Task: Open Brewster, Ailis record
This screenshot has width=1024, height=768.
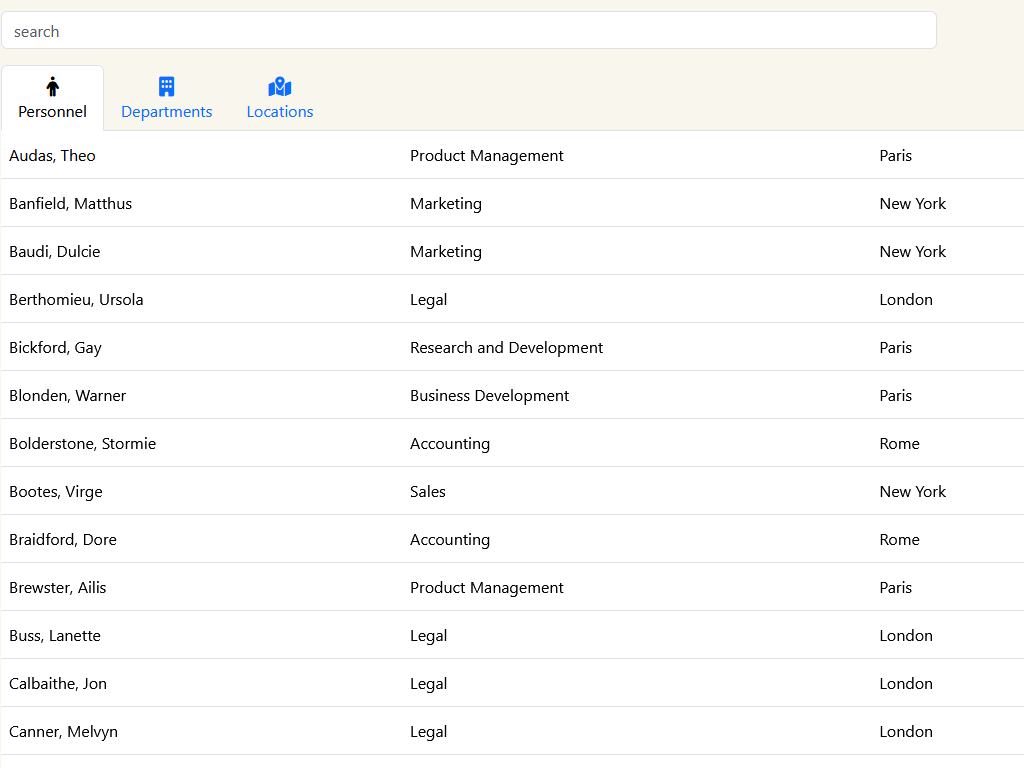Action: 58,588
